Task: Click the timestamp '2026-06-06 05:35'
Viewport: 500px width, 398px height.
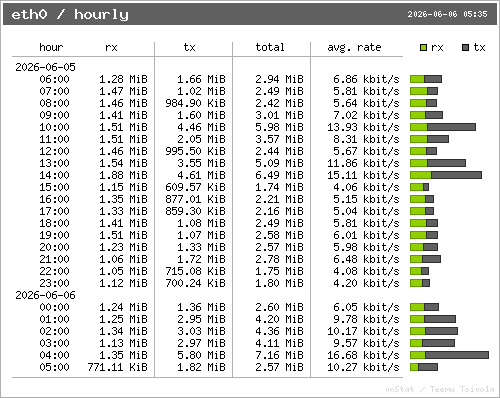Action: (x=447, y=14)
